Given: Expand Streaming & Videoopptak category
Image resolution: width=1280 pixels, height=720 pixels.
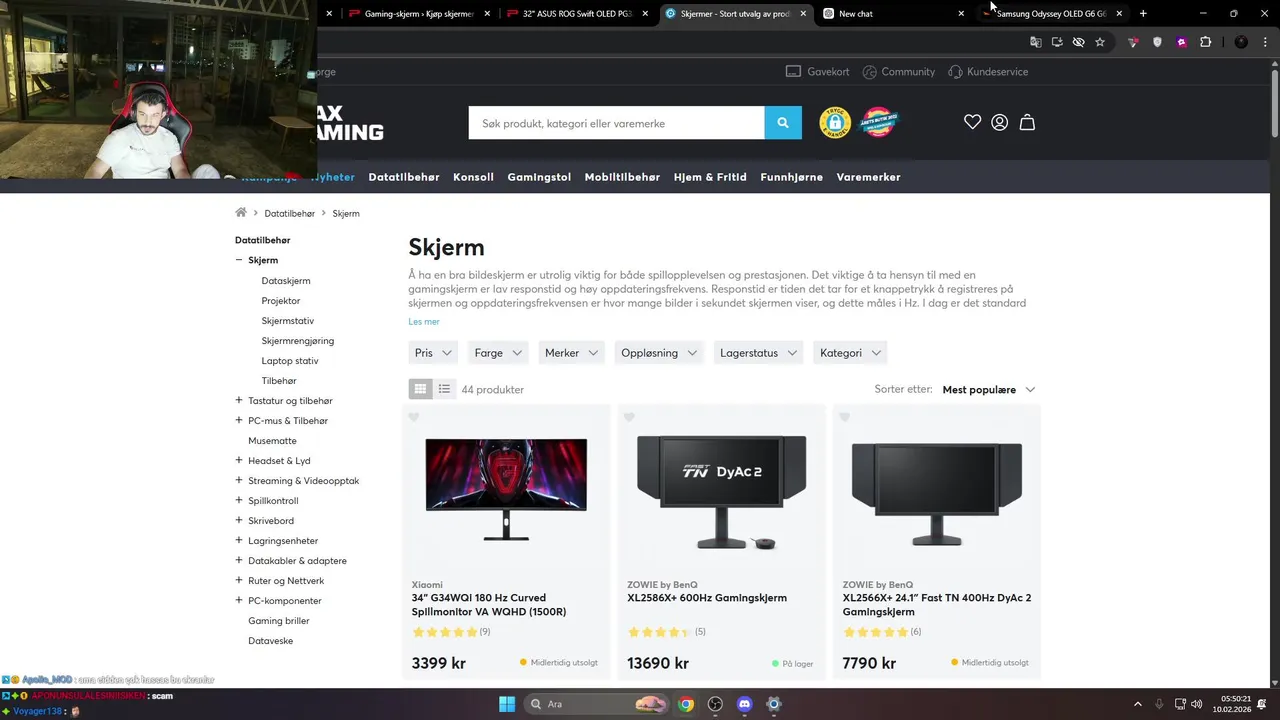Looking at the screenshot, I should (239, 480).
